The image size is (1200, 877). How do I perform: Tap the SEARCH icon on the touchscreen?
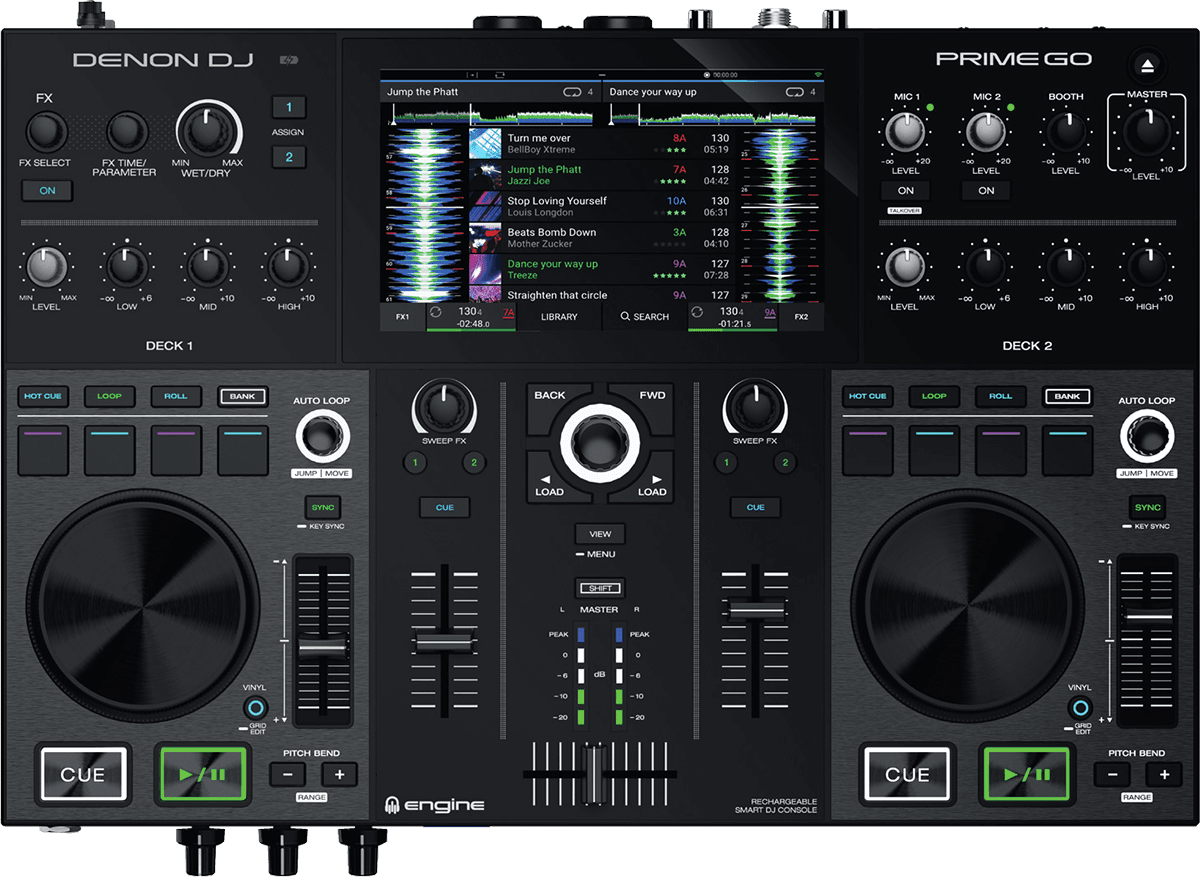(x=644, y=316)
